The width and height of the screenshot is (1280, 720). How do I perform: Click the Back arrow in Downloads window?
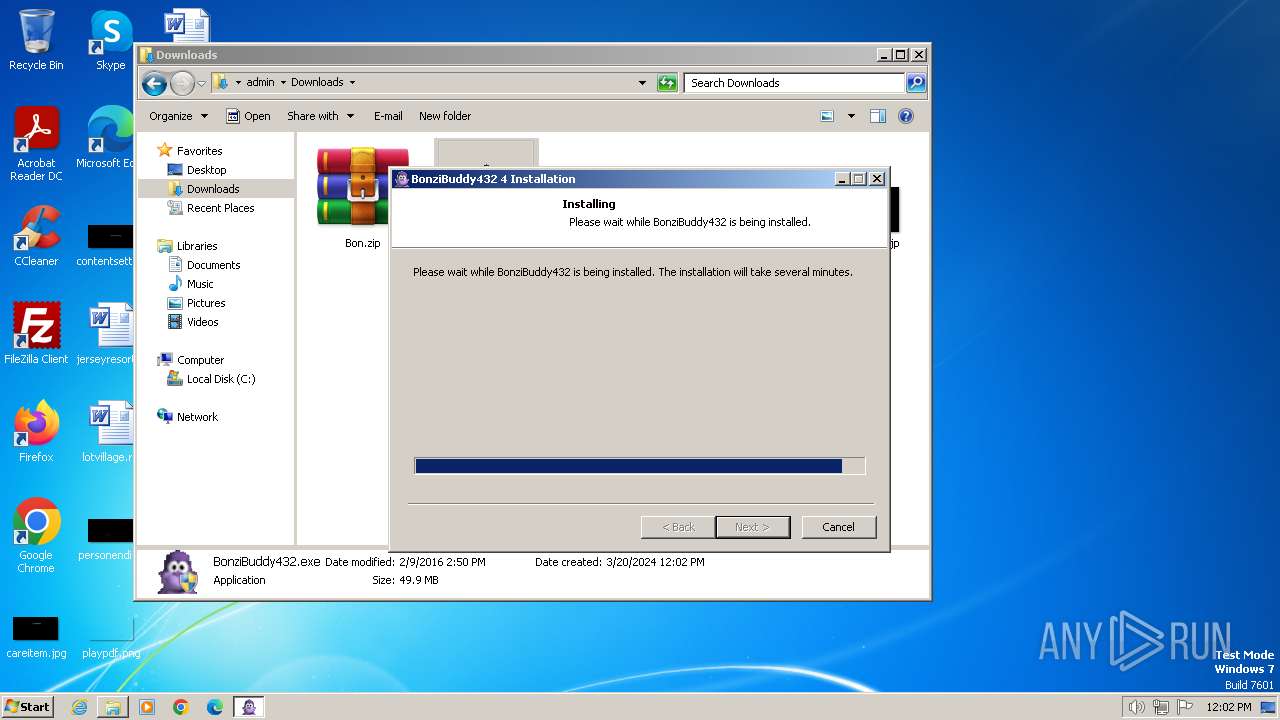click(154, 83)
